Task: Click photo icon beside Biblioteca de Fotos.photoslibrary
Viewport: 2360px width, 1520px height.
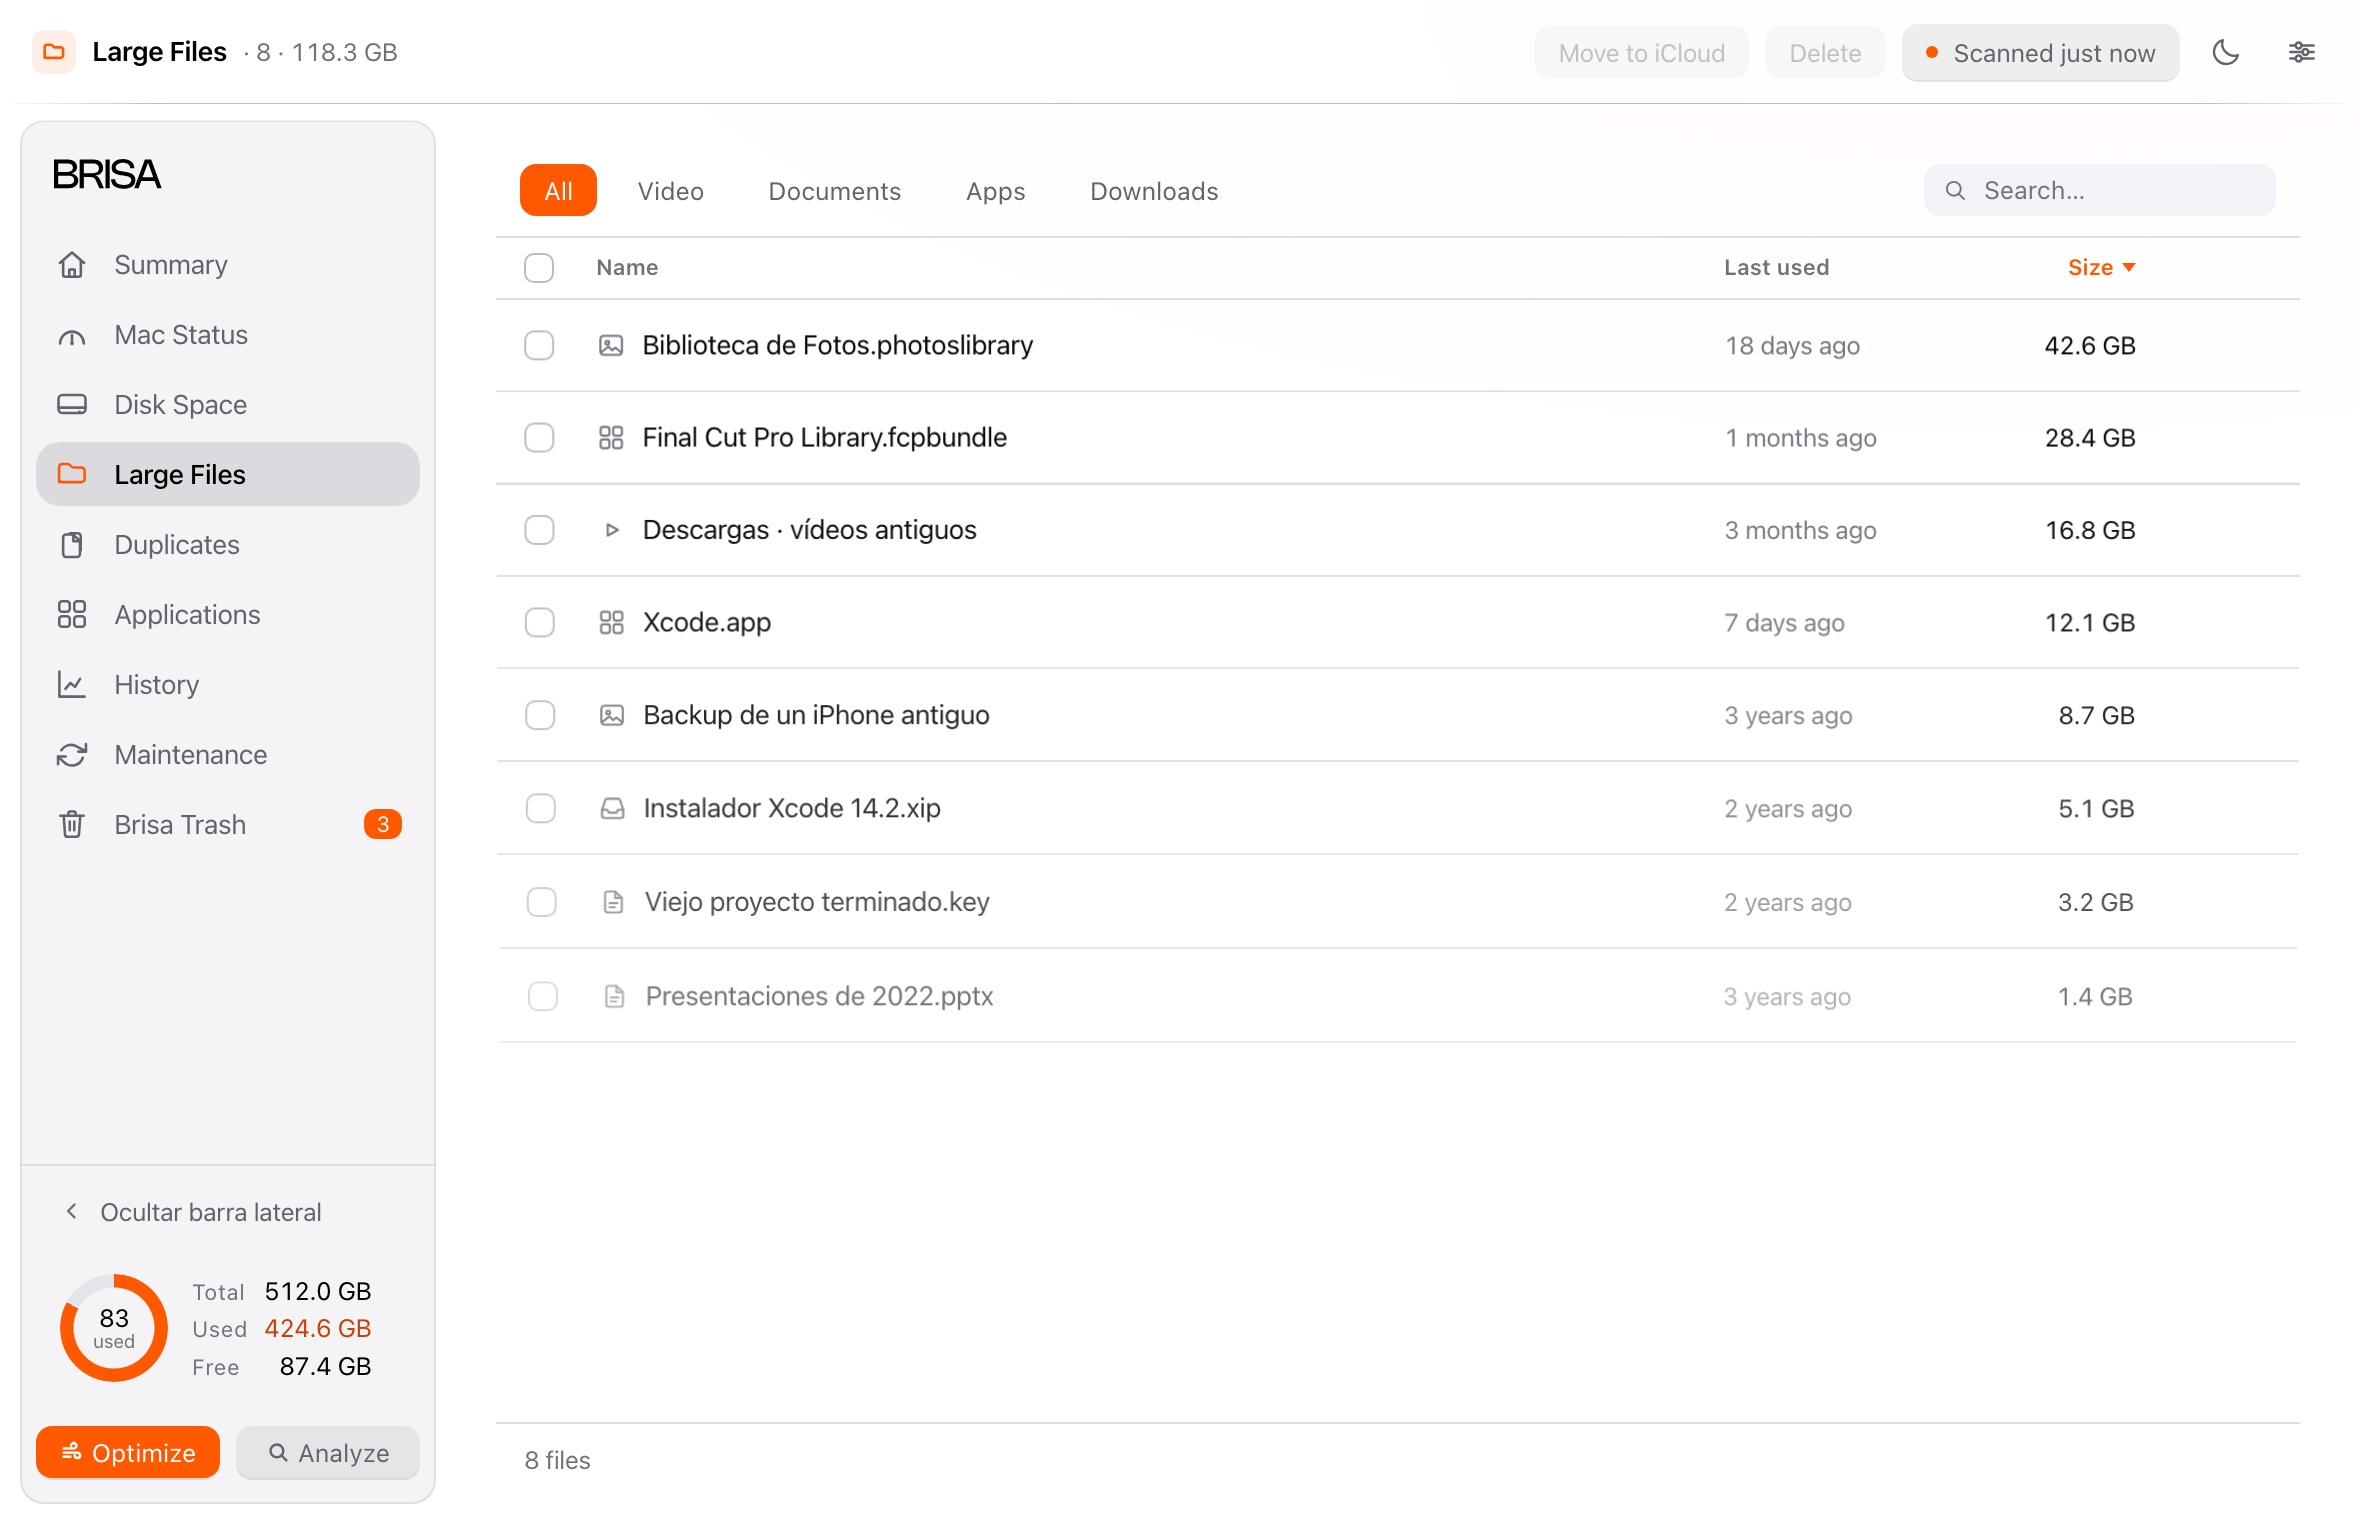Action: tap(611, 346)
